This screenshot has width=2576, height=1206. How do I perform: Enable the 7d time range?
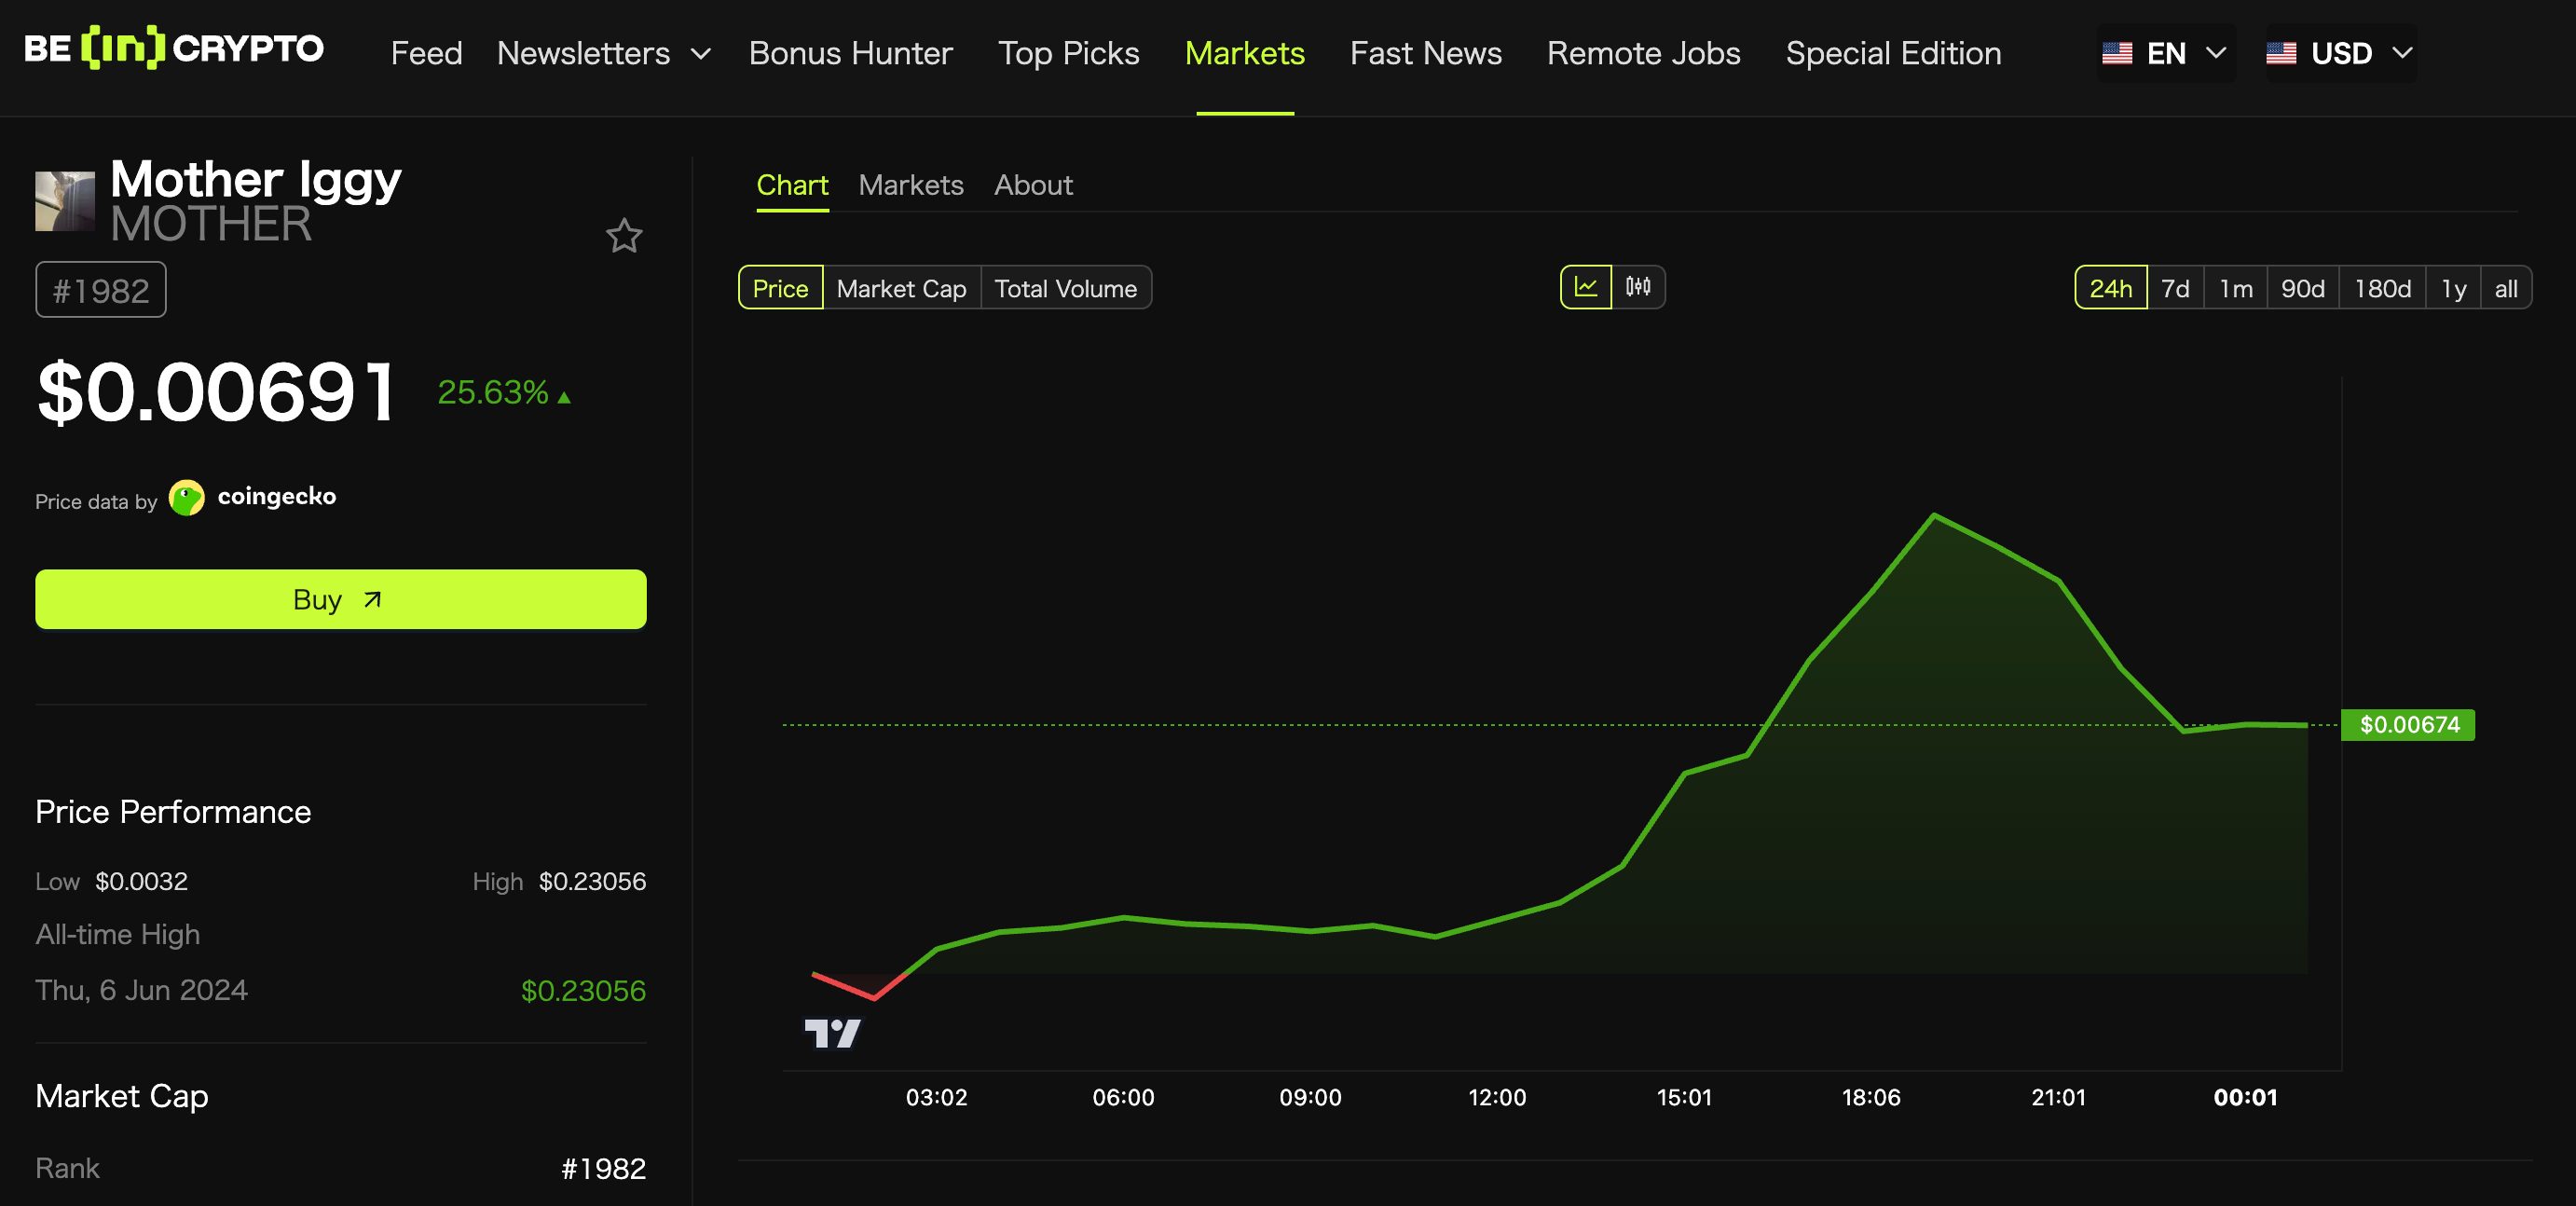2176,288
